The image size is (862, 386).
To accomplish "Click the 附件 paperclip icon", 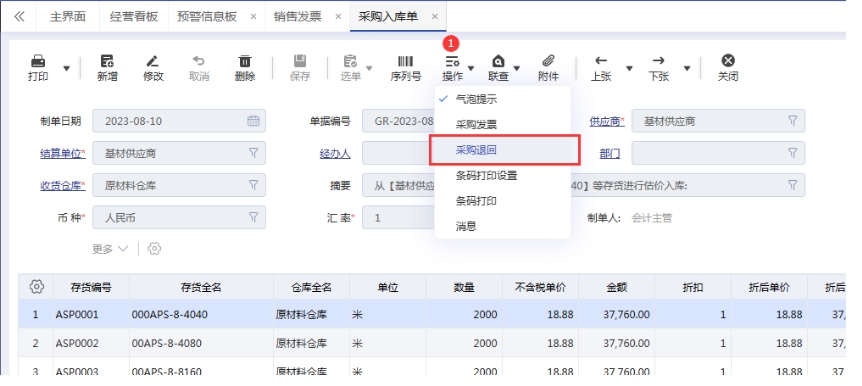I will coord(548,61).
